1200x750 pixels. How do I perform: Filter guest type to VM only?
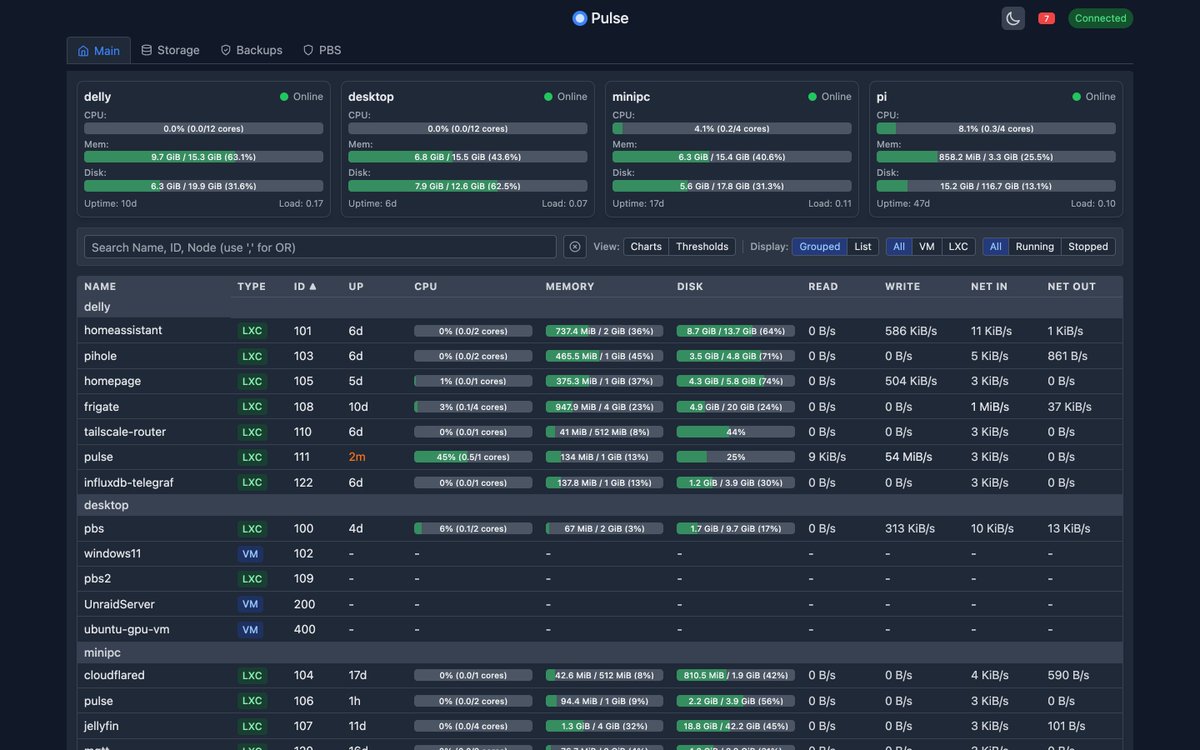click(x=927, y=247)
